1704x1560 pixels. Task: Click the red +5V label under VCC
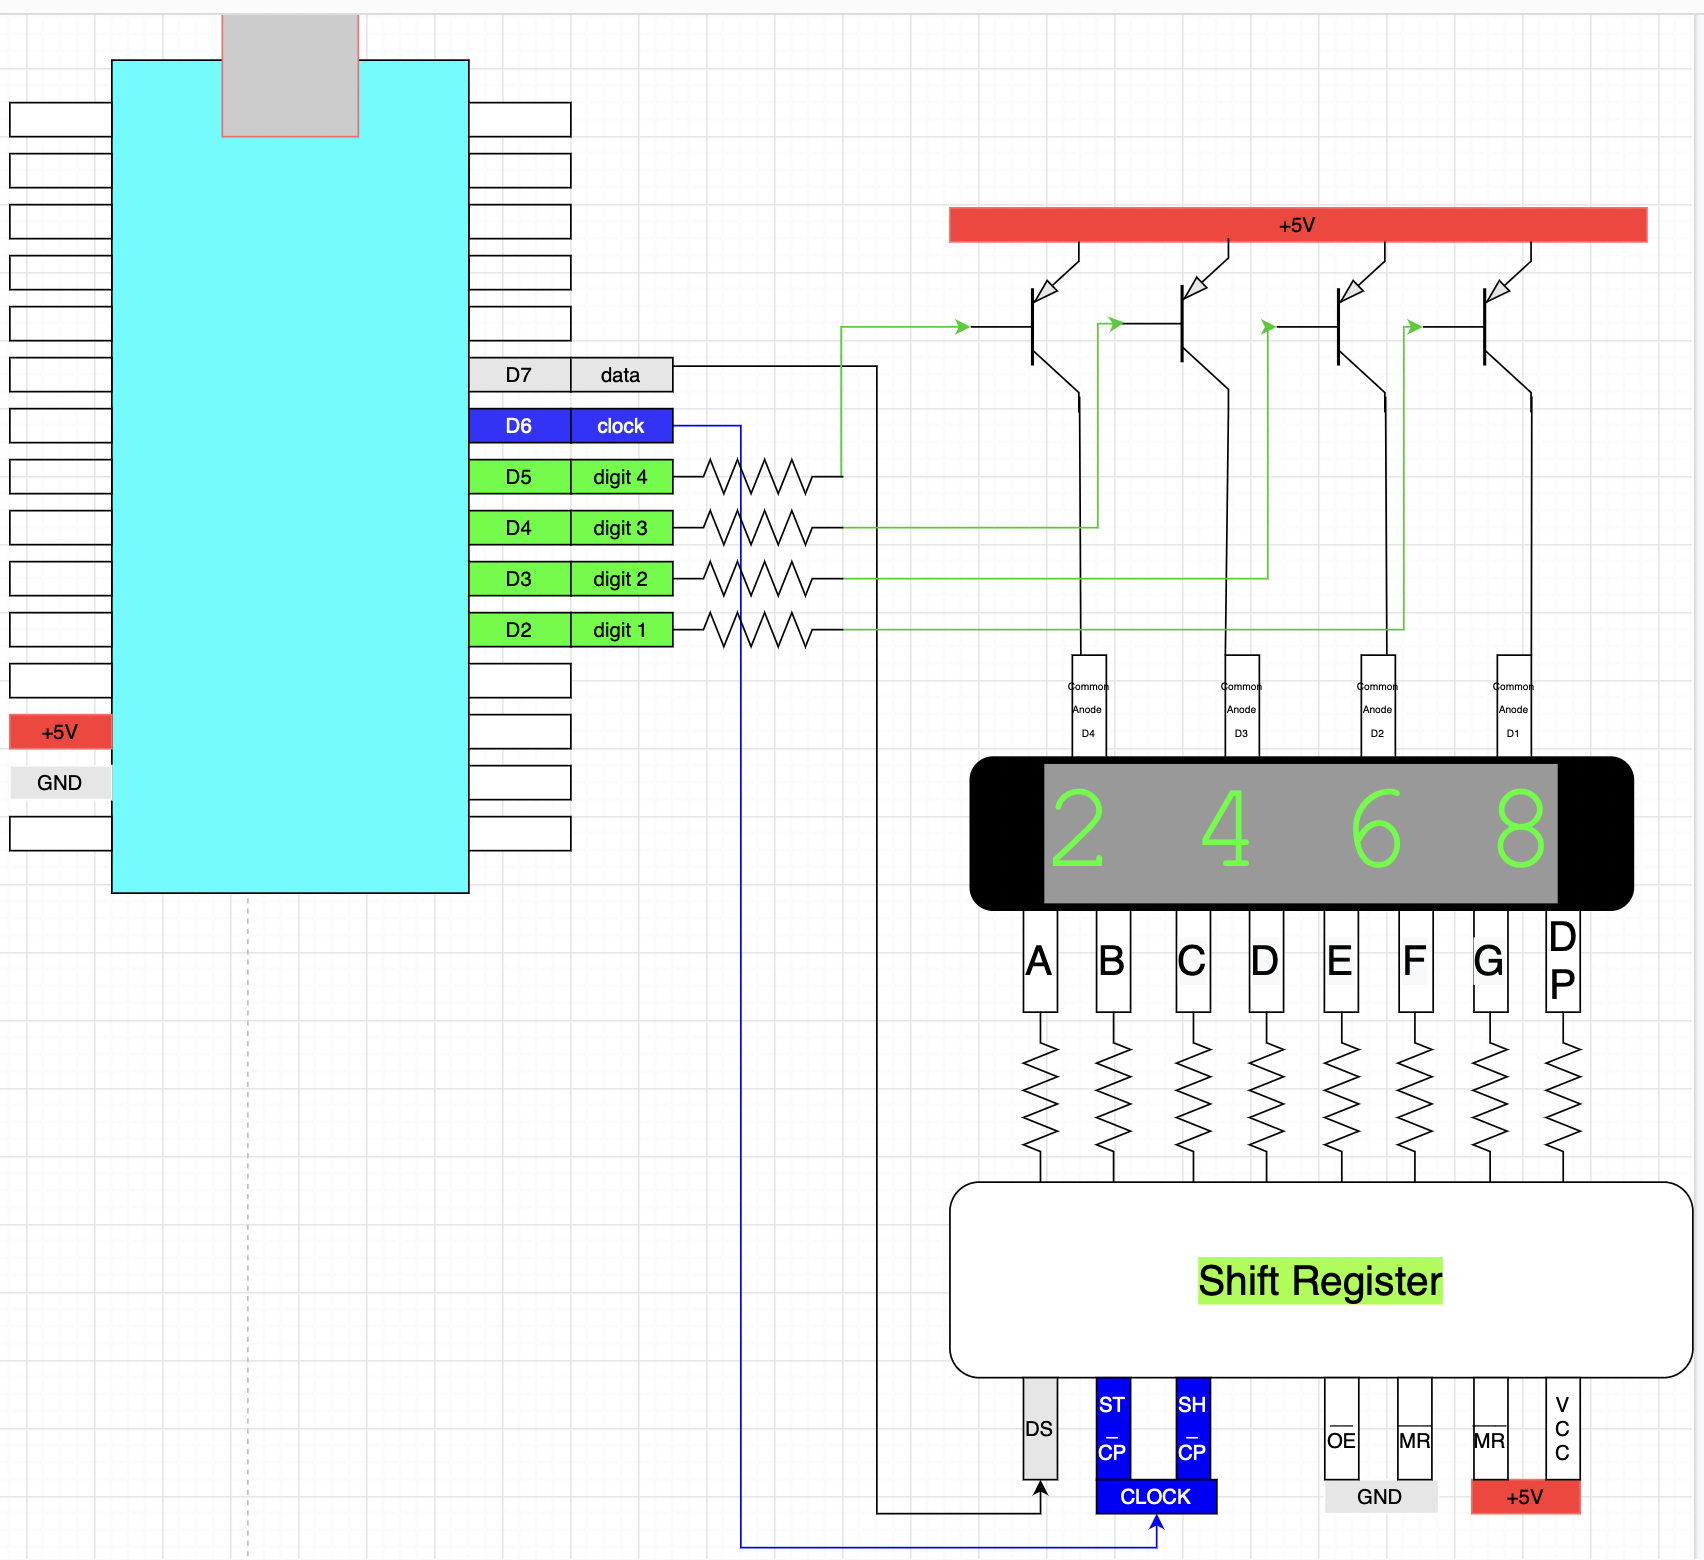(1526, 1497)
